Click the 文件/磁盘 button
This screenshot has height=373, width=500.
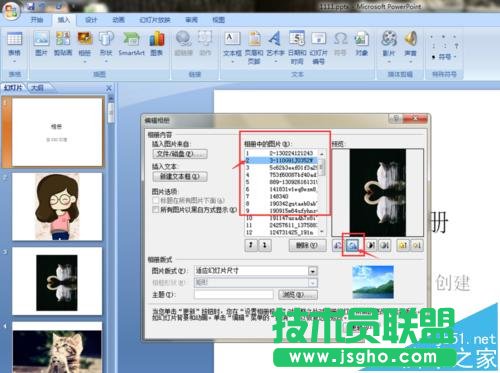click(180, 154)
